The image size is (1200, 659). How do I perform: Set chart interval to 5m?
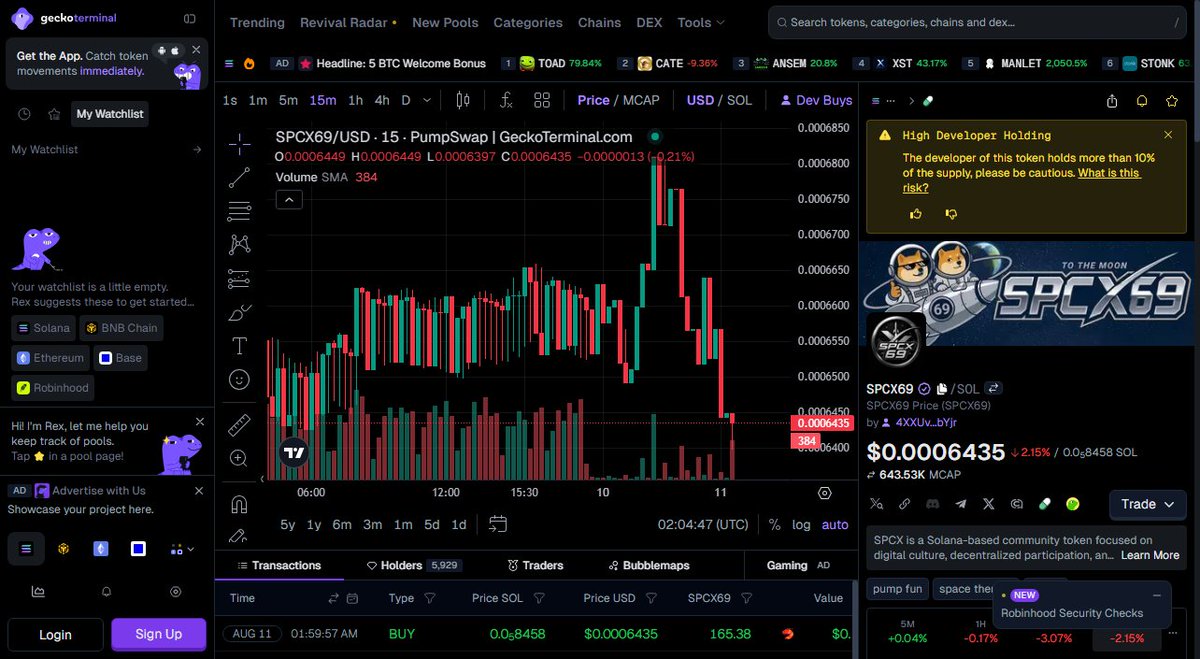click(288, 100)
